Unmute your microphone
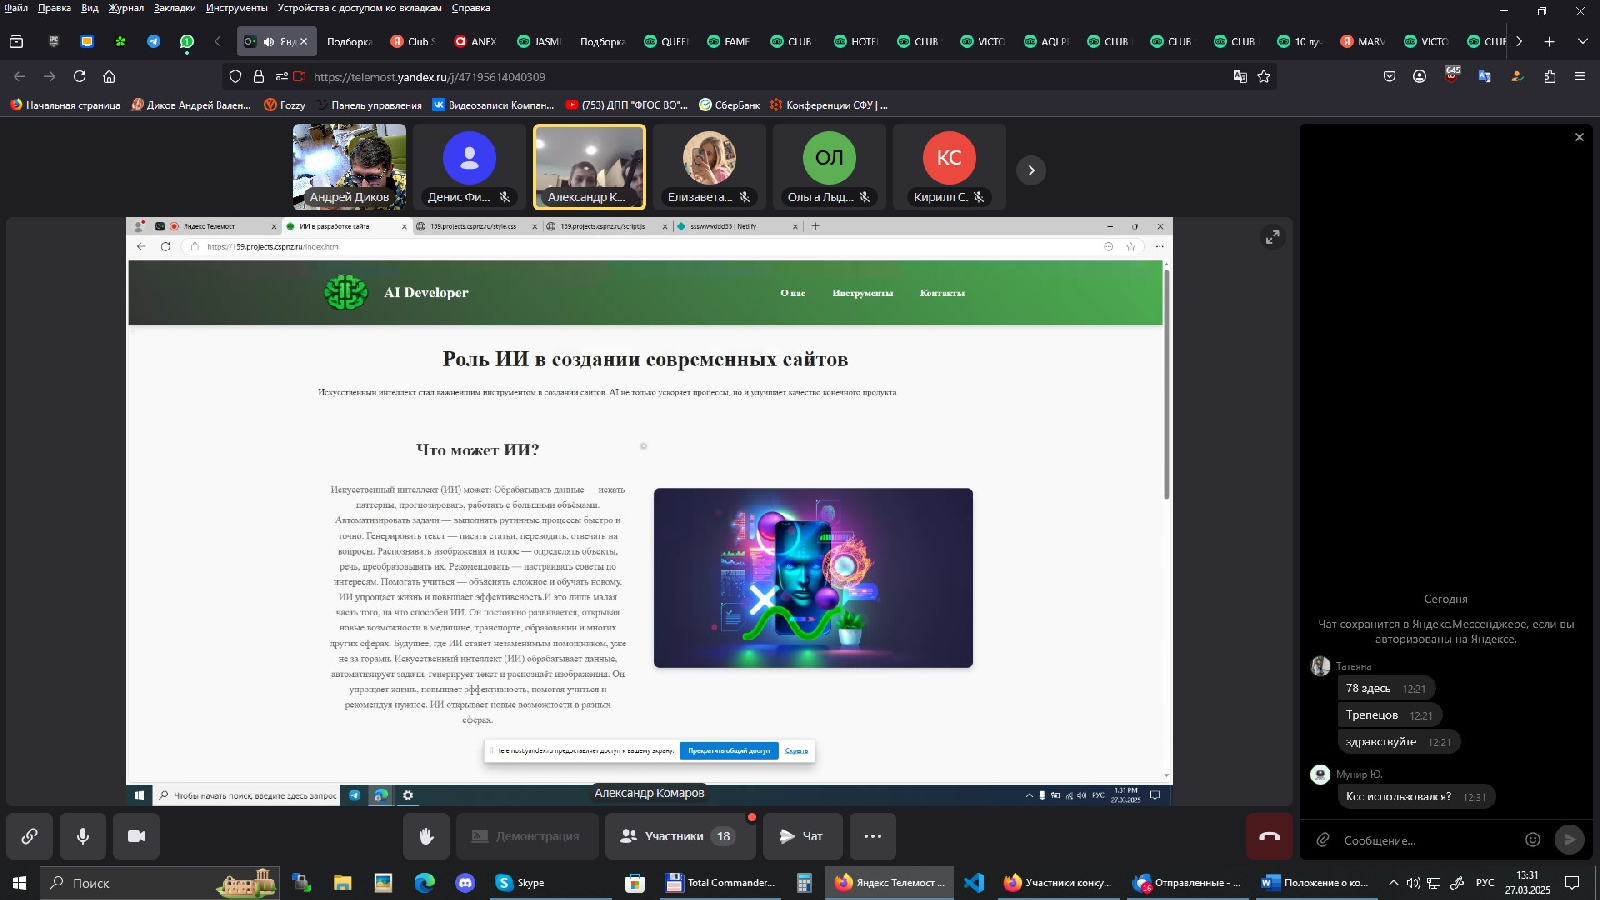The image size is (1600, 900). [83, 836]
